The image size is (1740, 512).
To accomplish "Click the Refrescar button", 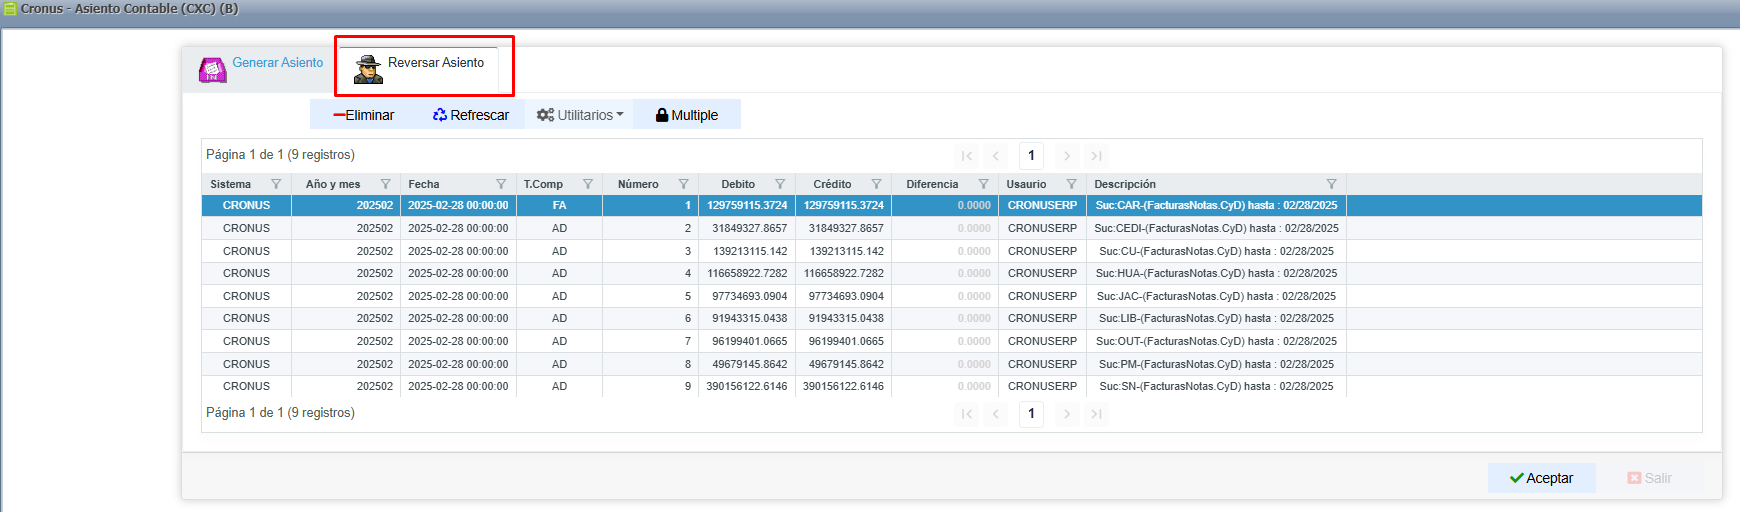I will pos(471,115).
